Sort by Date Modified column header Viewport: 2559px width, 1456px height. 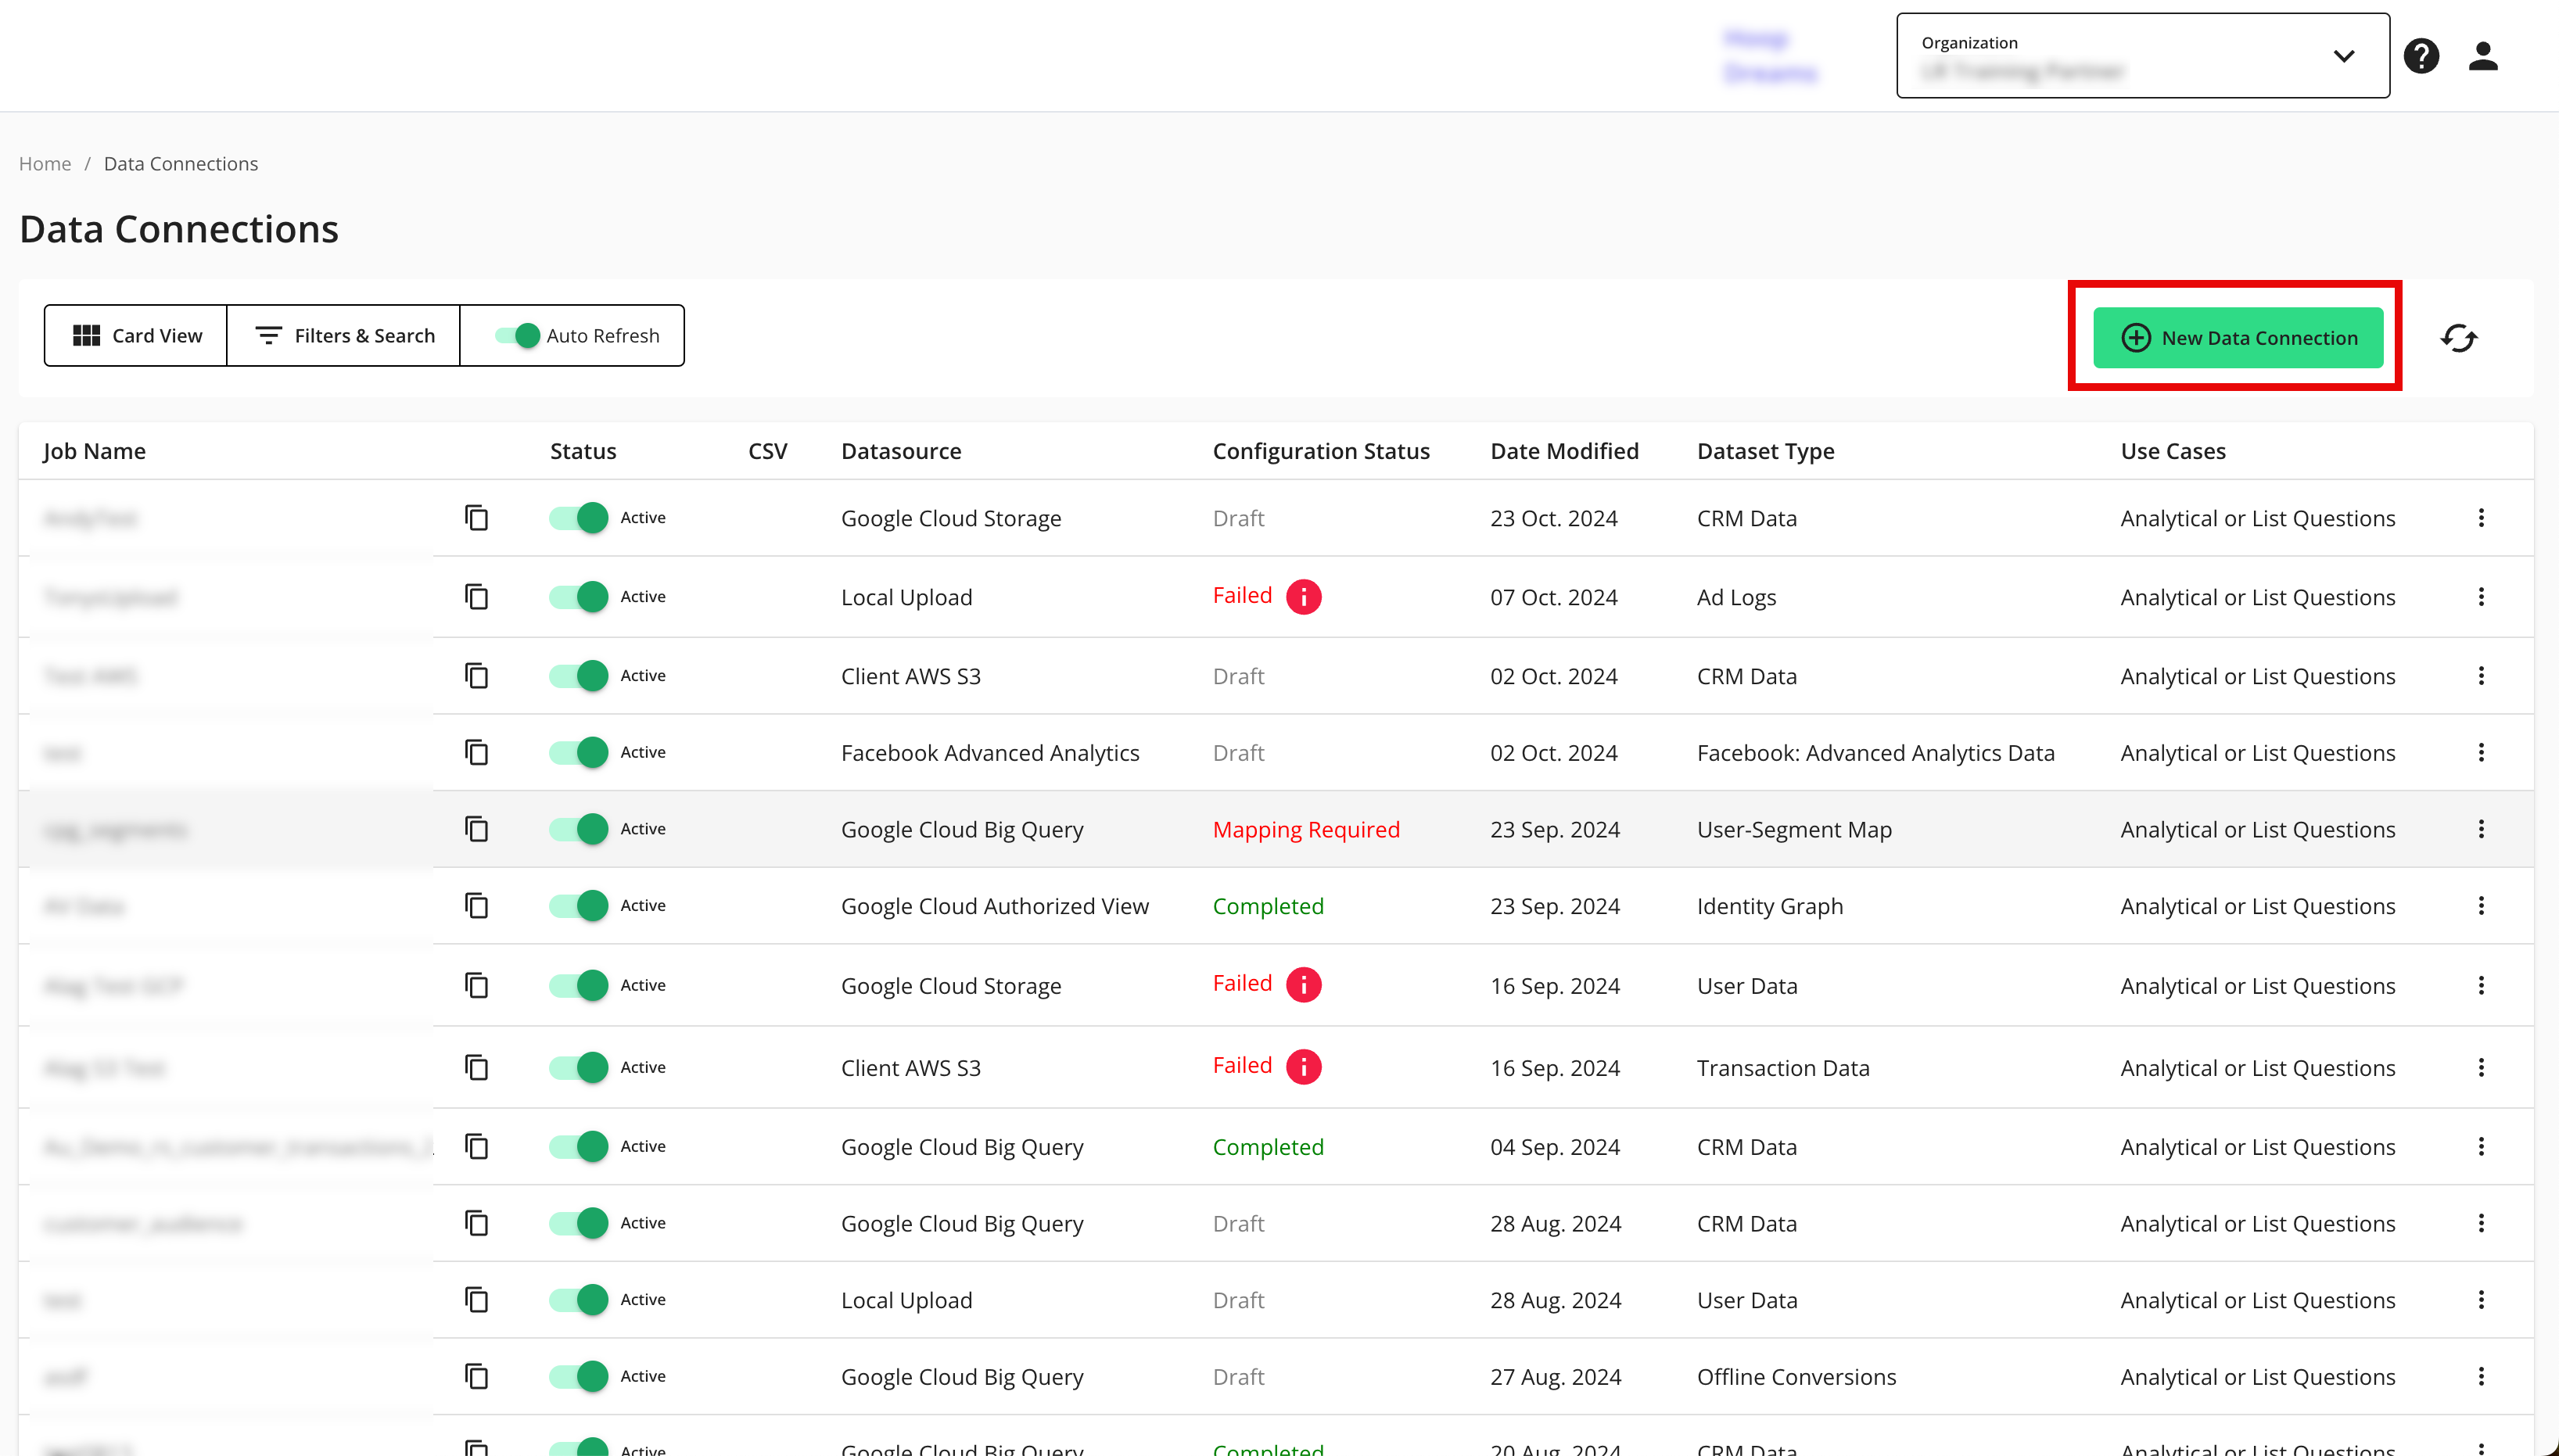coord(1564,451)
